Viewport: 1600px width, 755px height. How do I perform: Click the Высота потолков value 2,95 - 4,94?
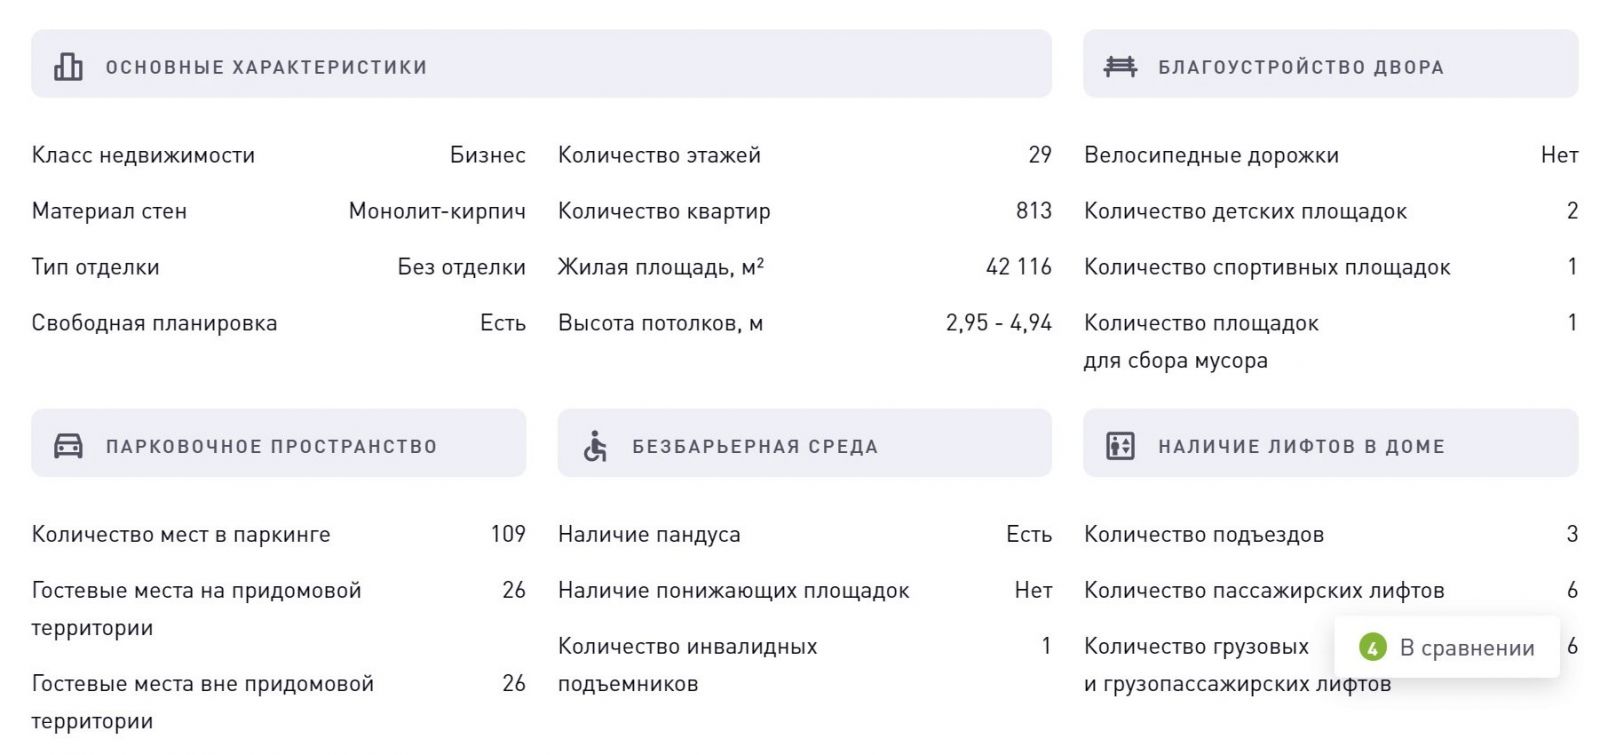point(999,323)
